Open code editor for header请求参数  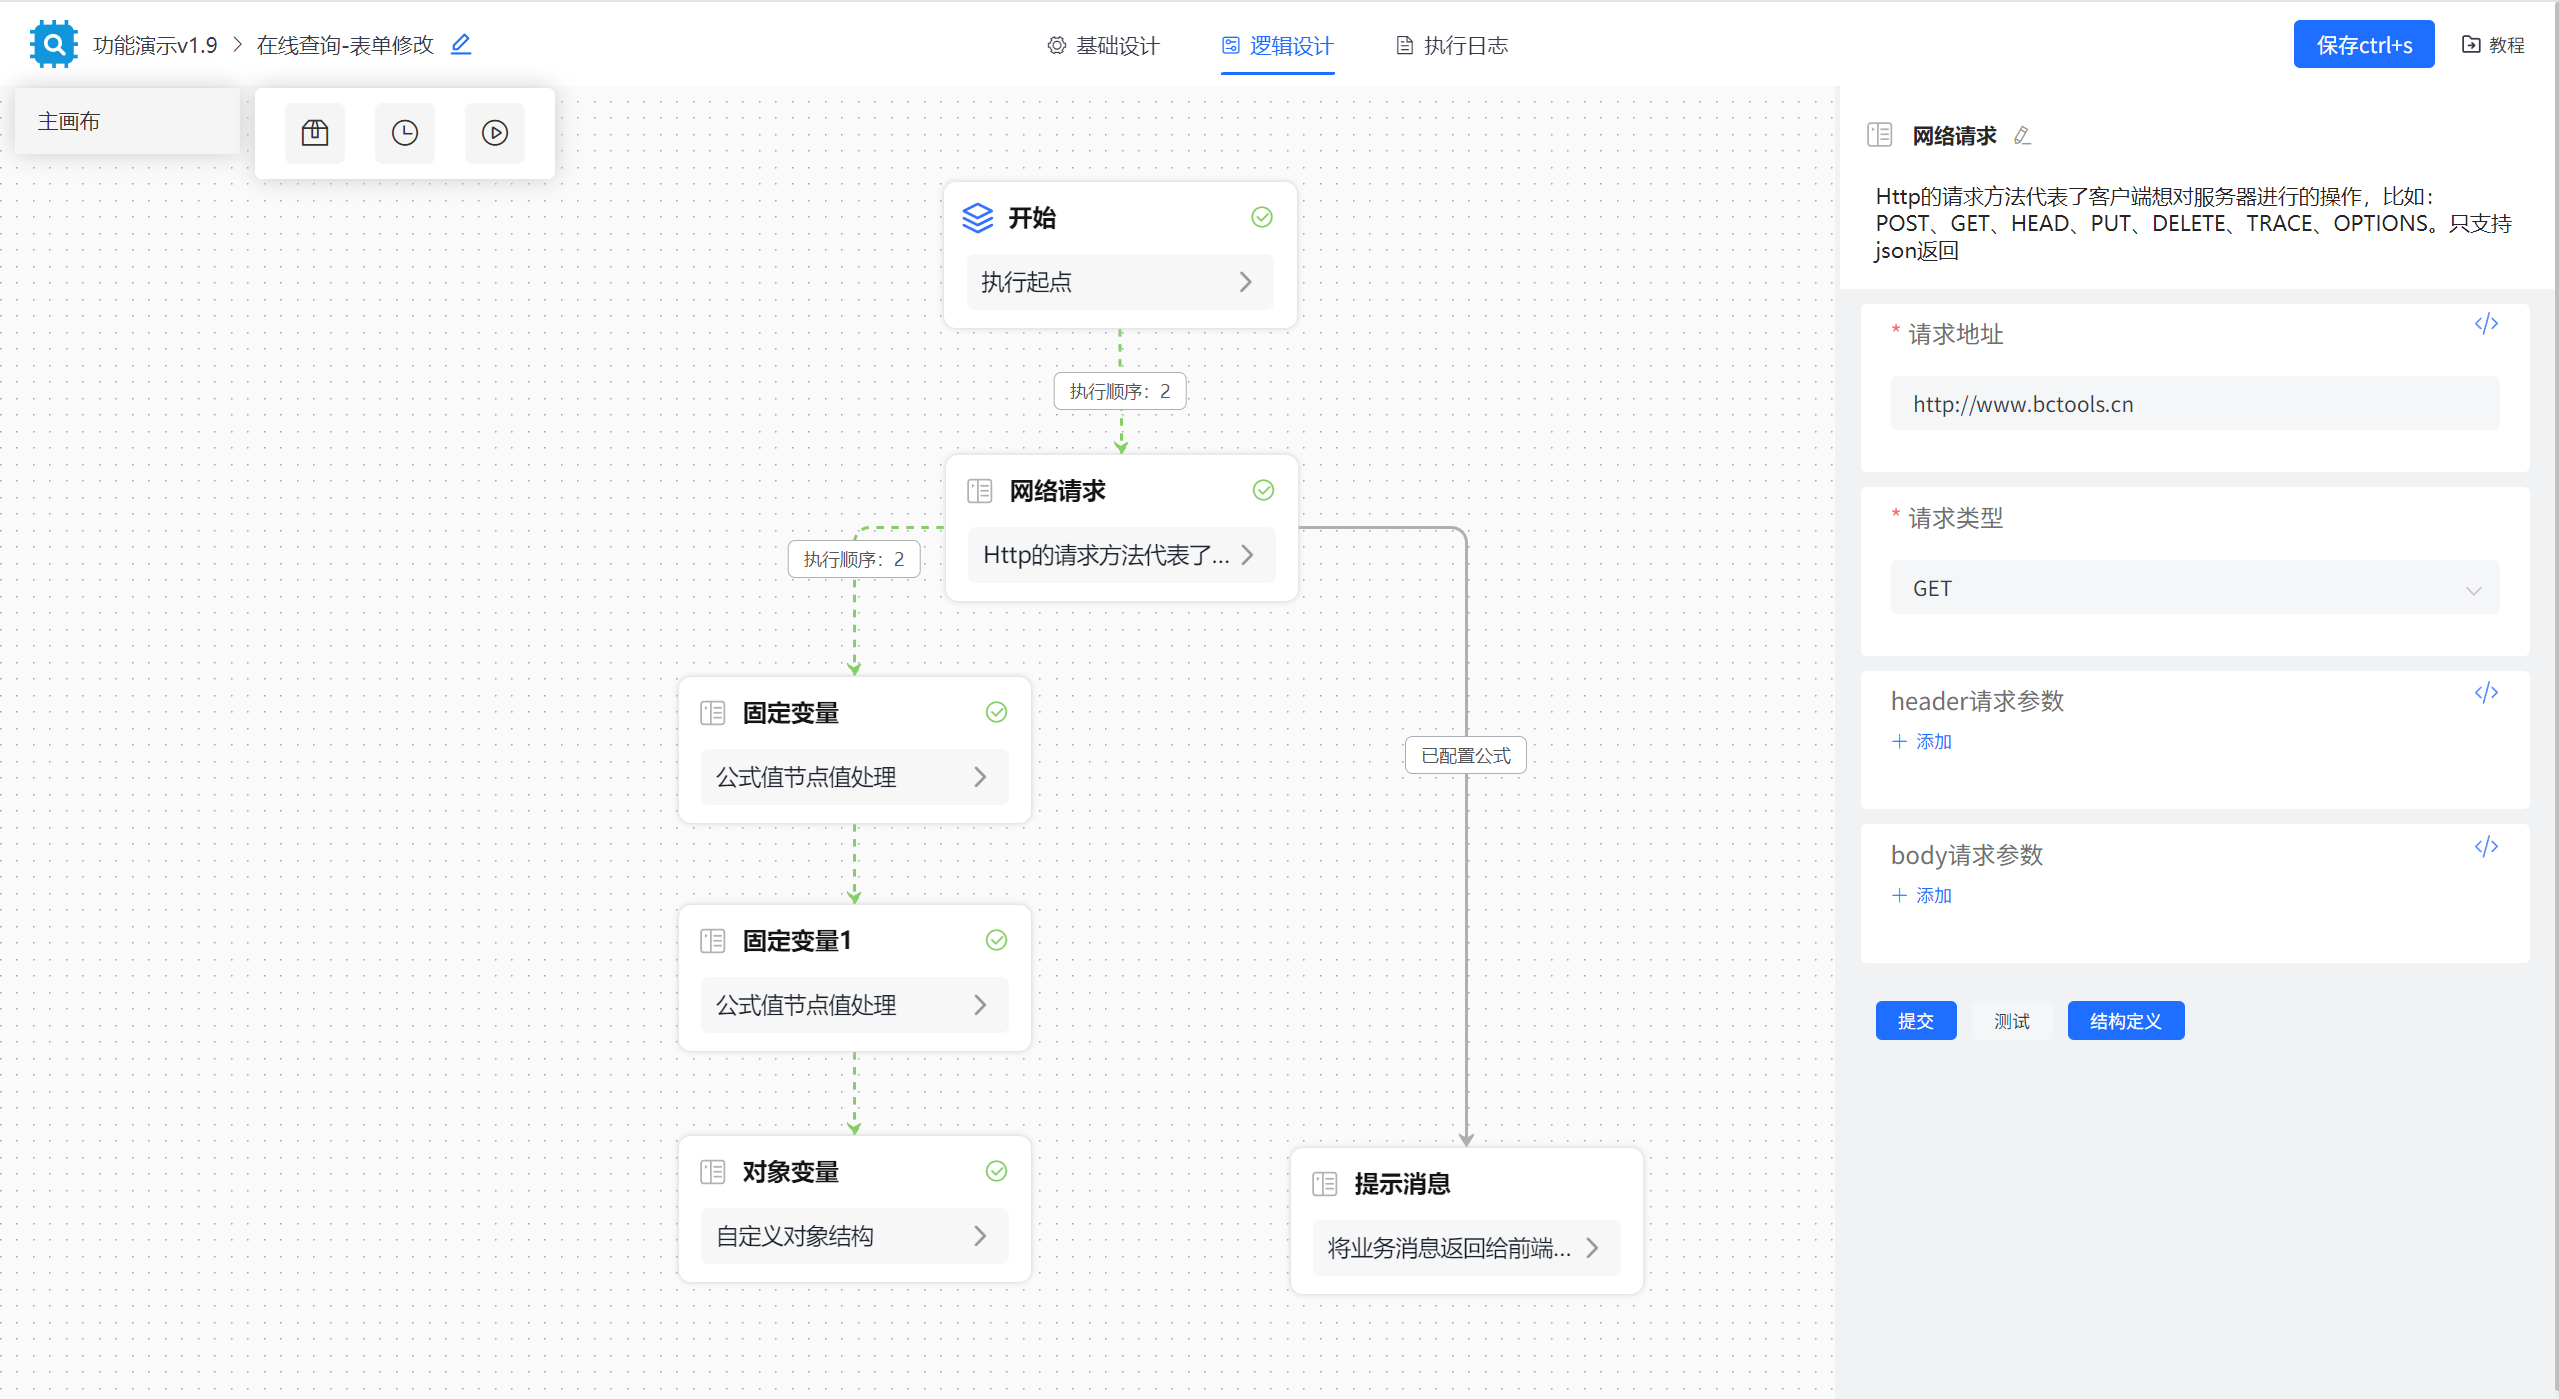[2486, 691]
